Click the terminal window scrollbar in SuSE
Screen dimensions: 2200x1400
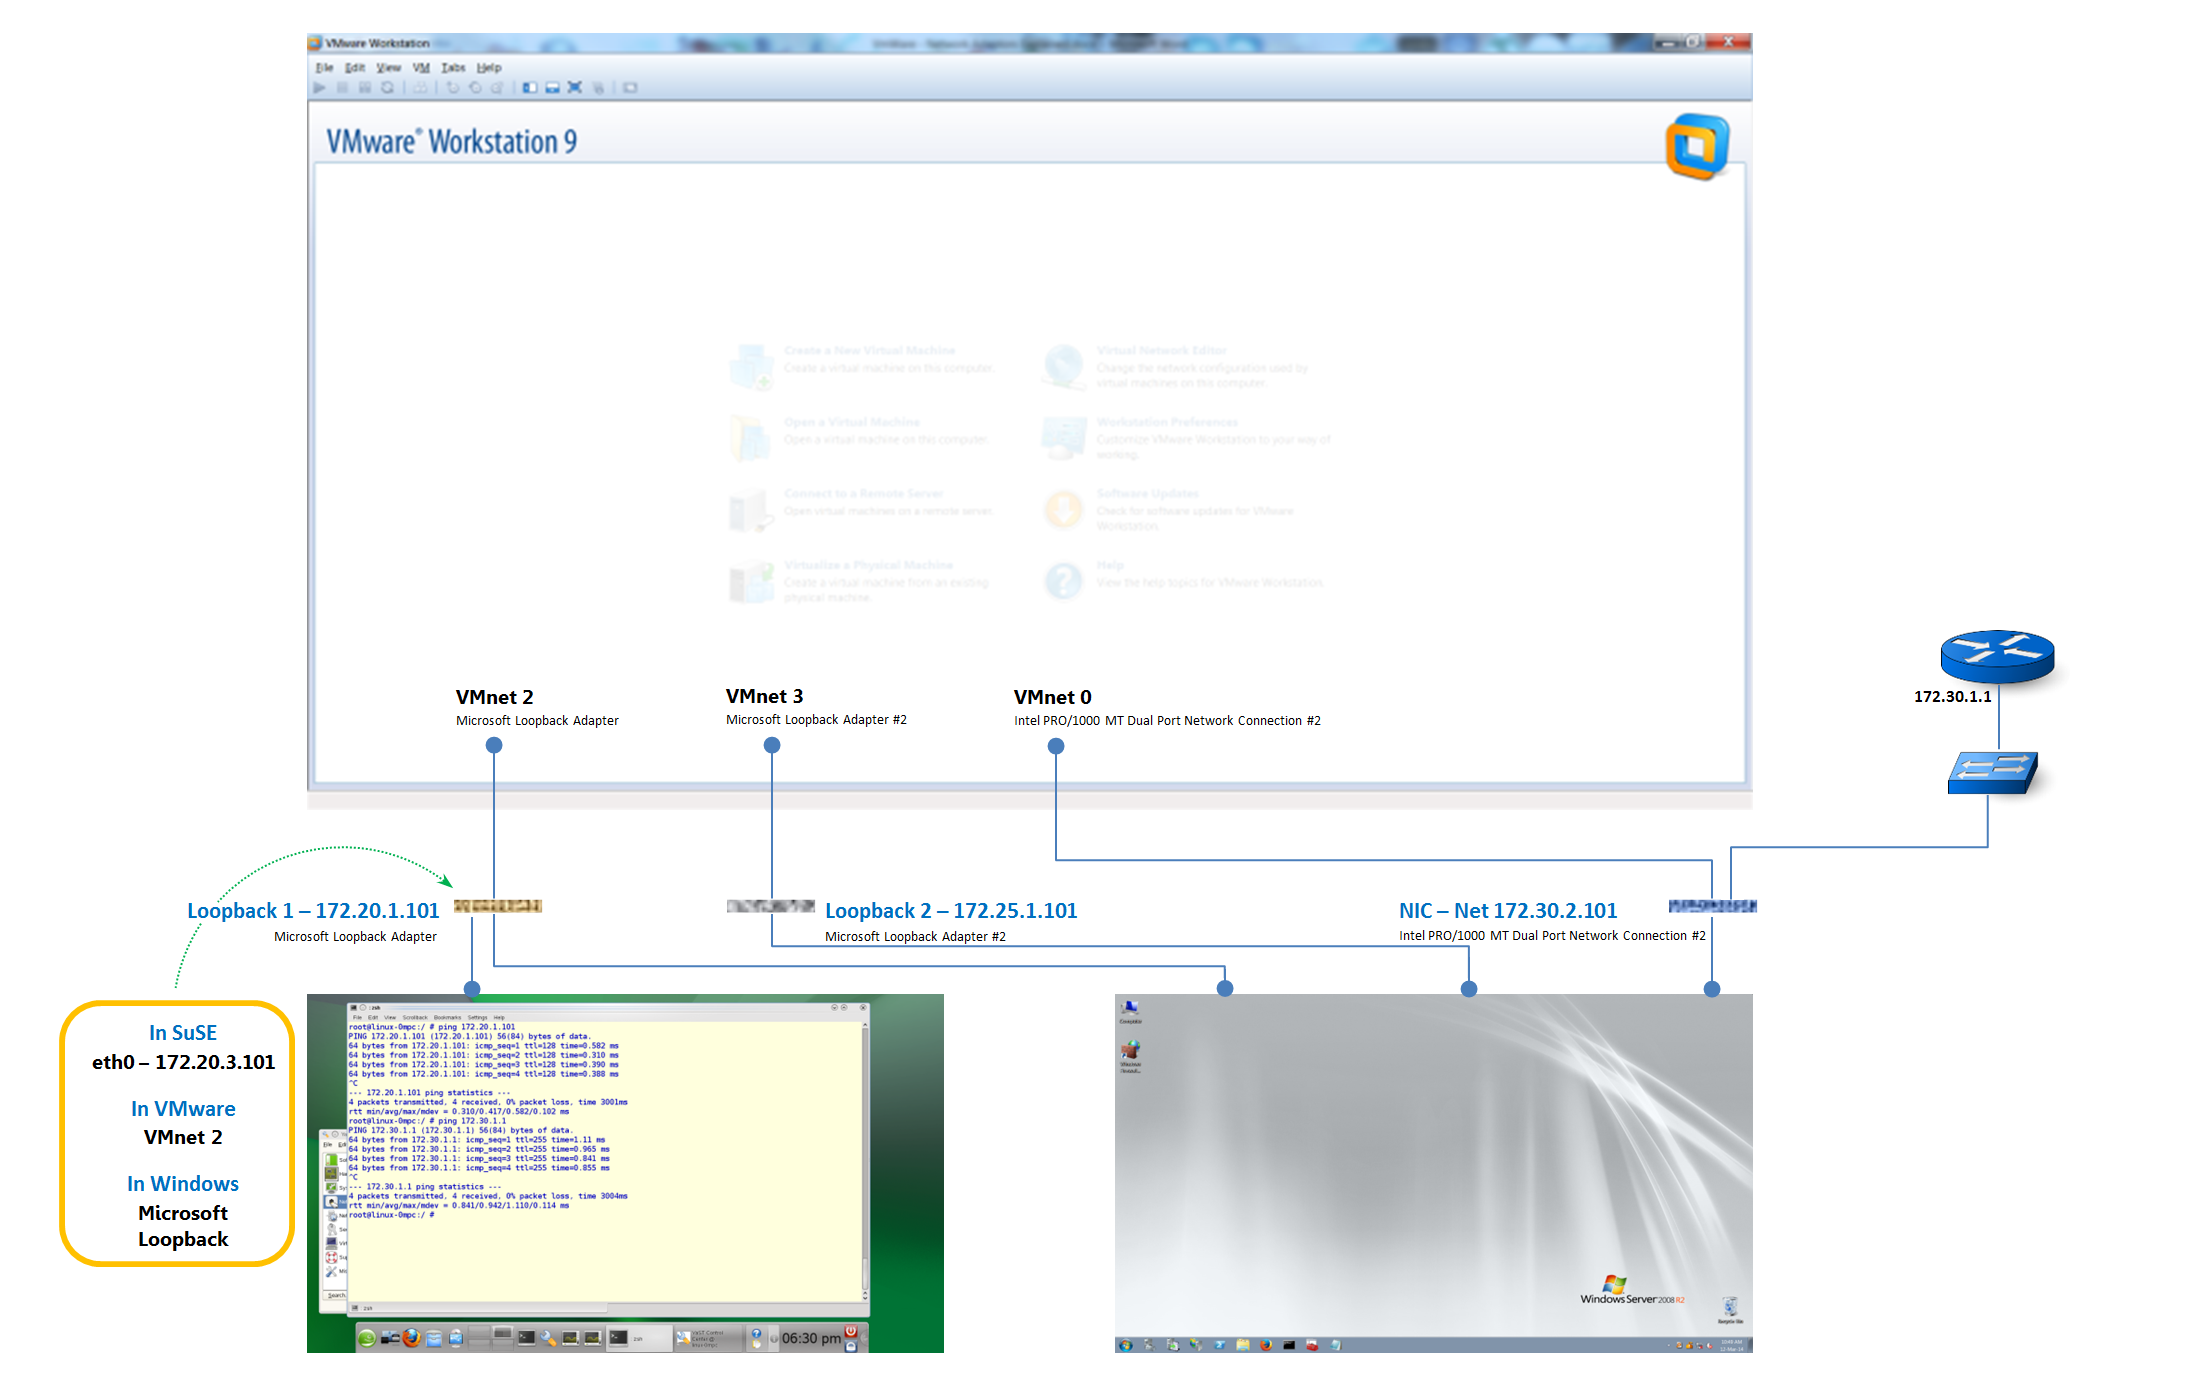tap(865, 1160)
